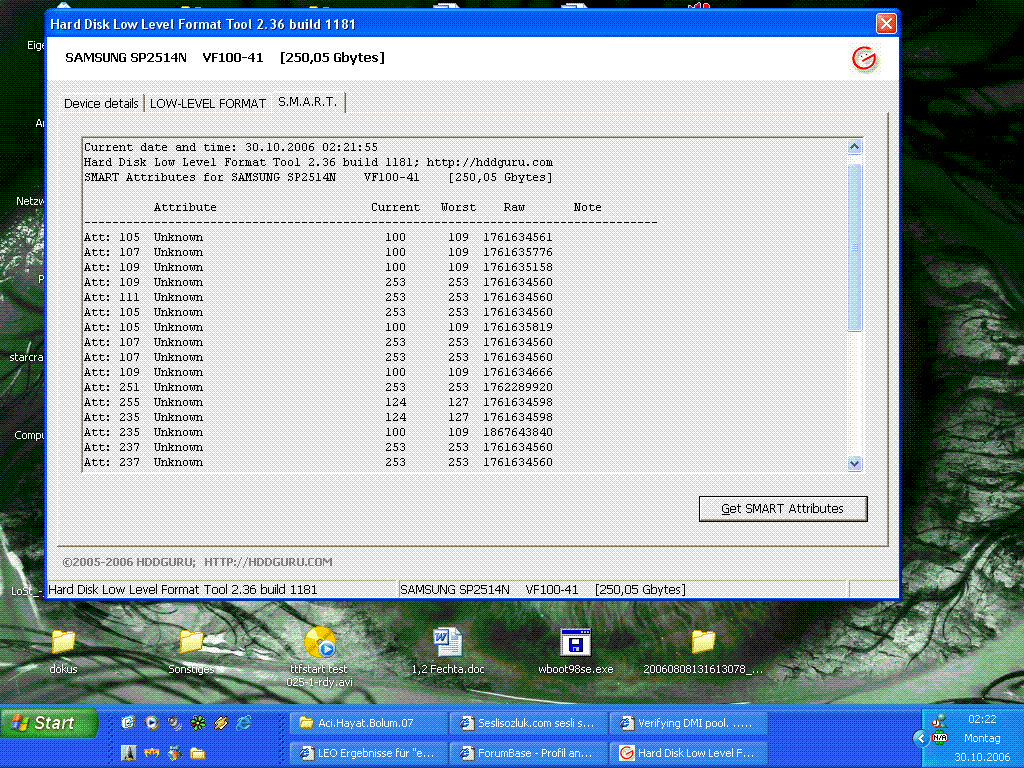Click the Note column header text

pos(587,207)
